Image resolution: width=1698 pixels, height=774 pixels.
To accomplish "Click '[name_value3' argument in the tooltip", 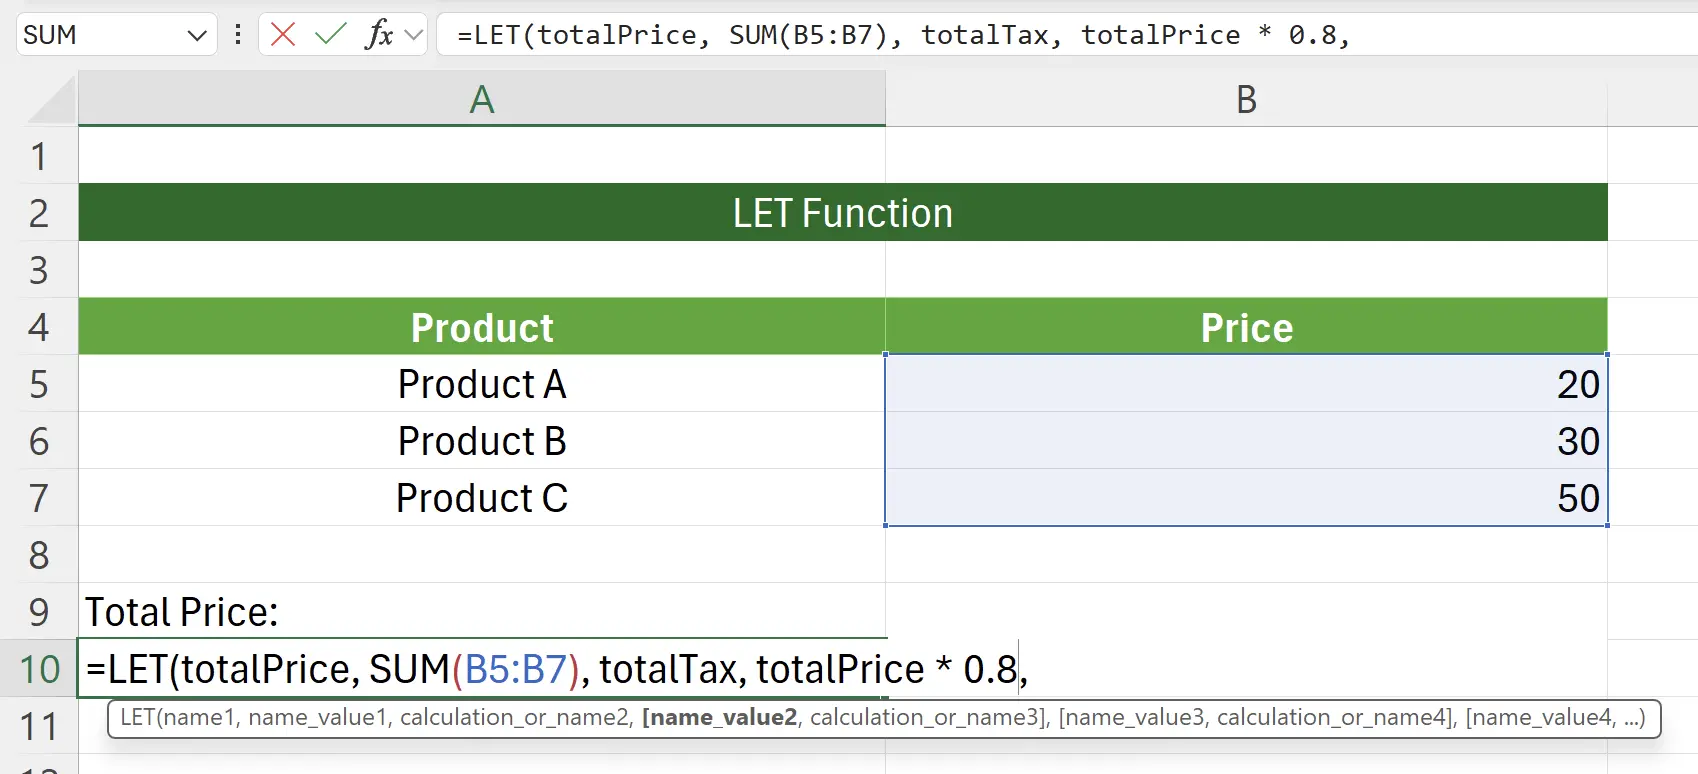I will coord(1131,718).
